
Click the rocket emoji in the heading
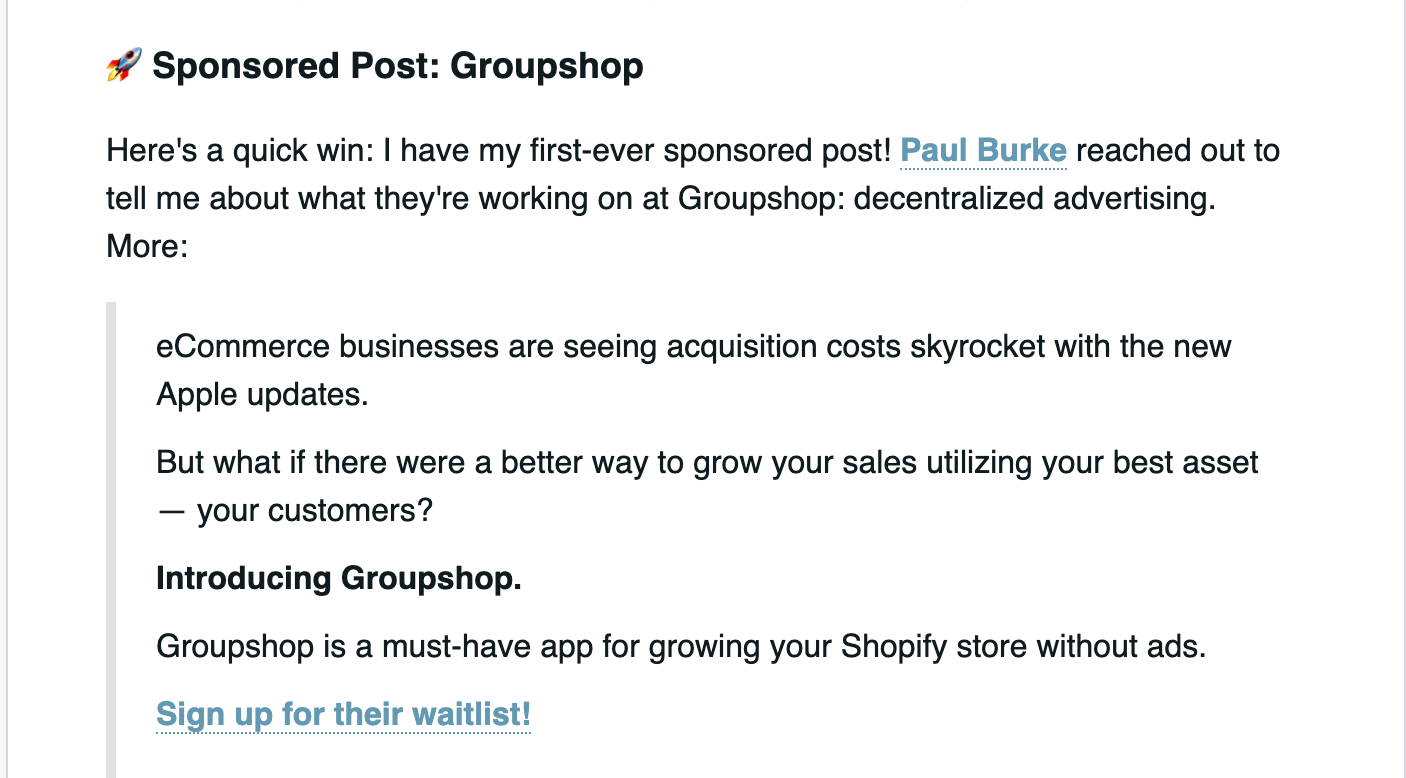tap(124, 66)
